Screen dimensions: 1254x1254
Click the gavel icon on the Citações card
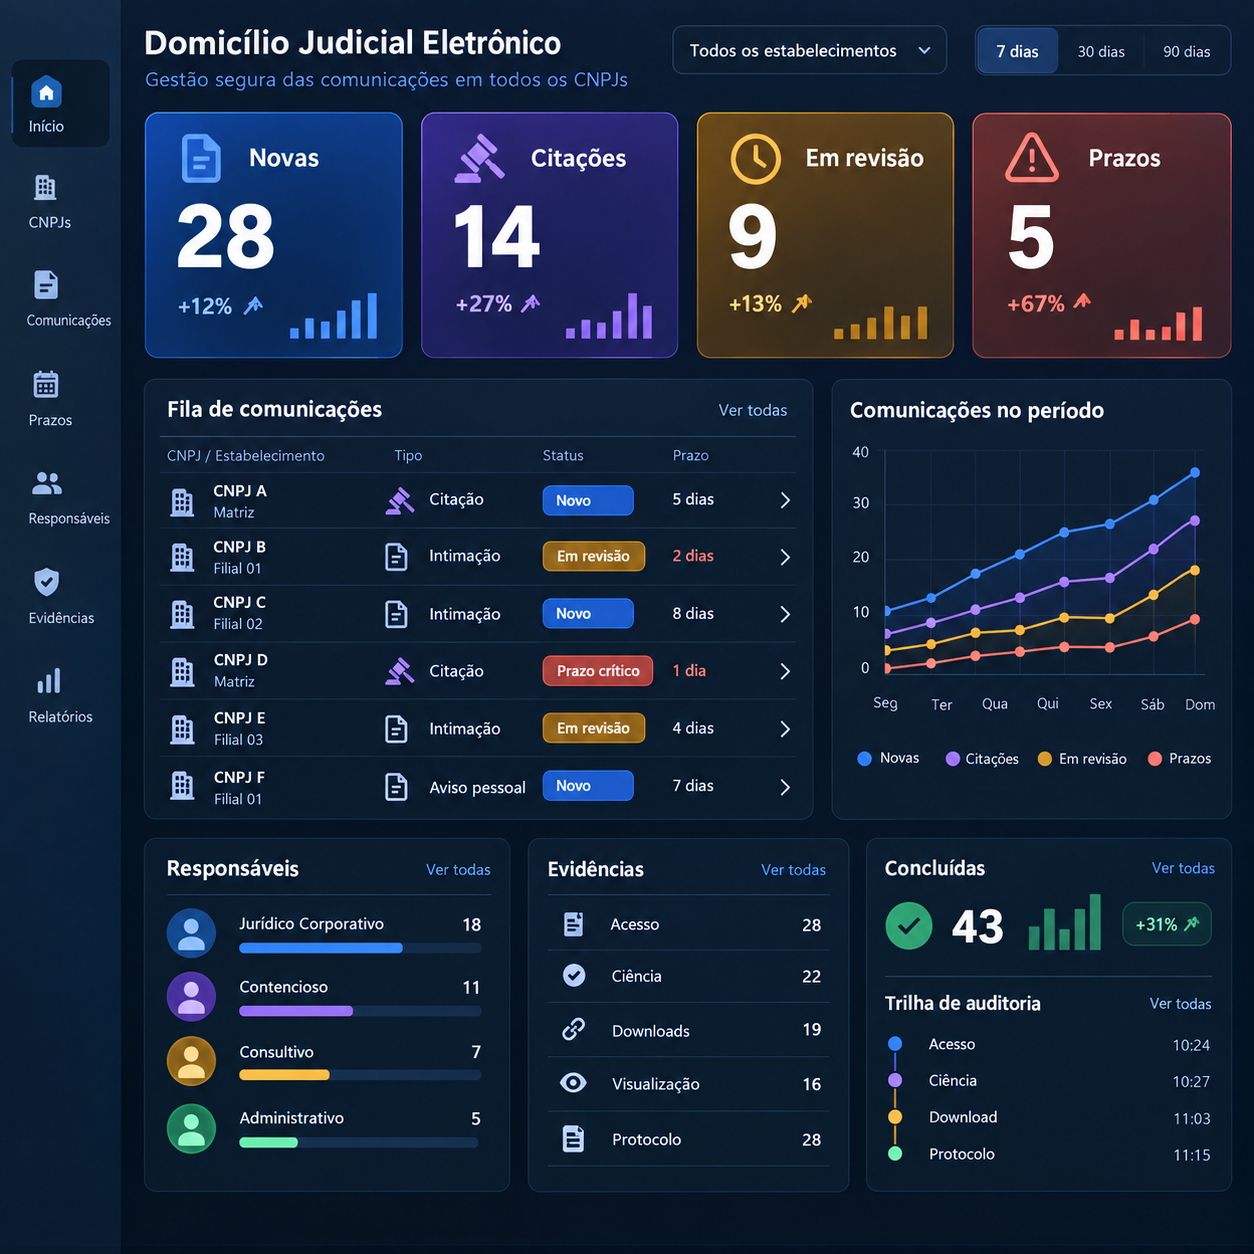point(480,158)
